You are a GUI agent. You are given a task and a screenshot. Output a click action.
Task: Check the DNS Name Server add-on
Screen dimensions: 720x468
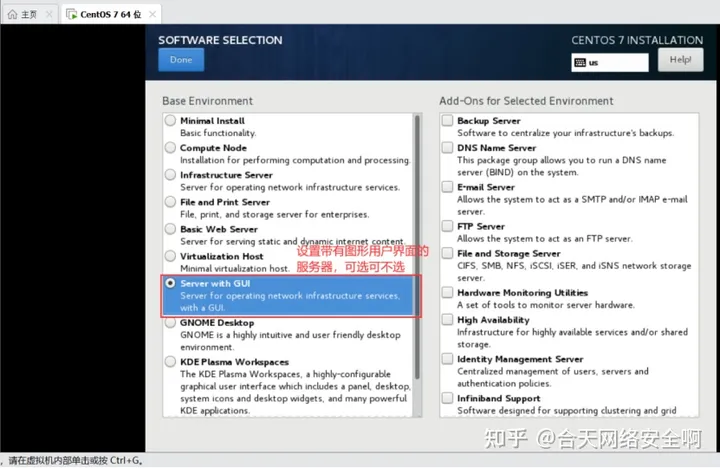447,147
